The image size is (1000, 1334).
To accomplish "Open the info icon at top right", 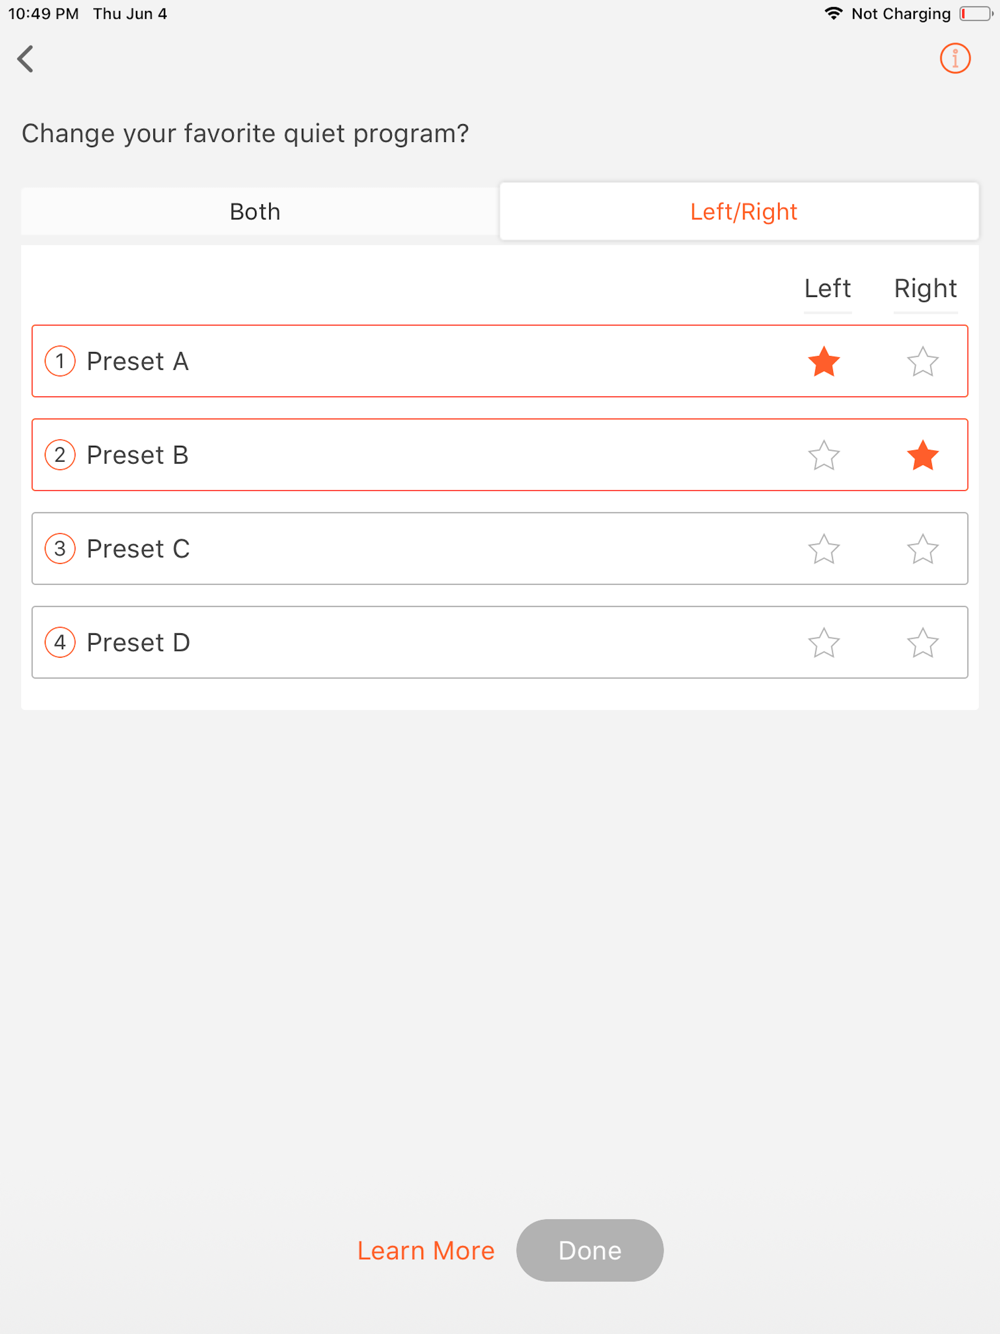I will point(955,59).
